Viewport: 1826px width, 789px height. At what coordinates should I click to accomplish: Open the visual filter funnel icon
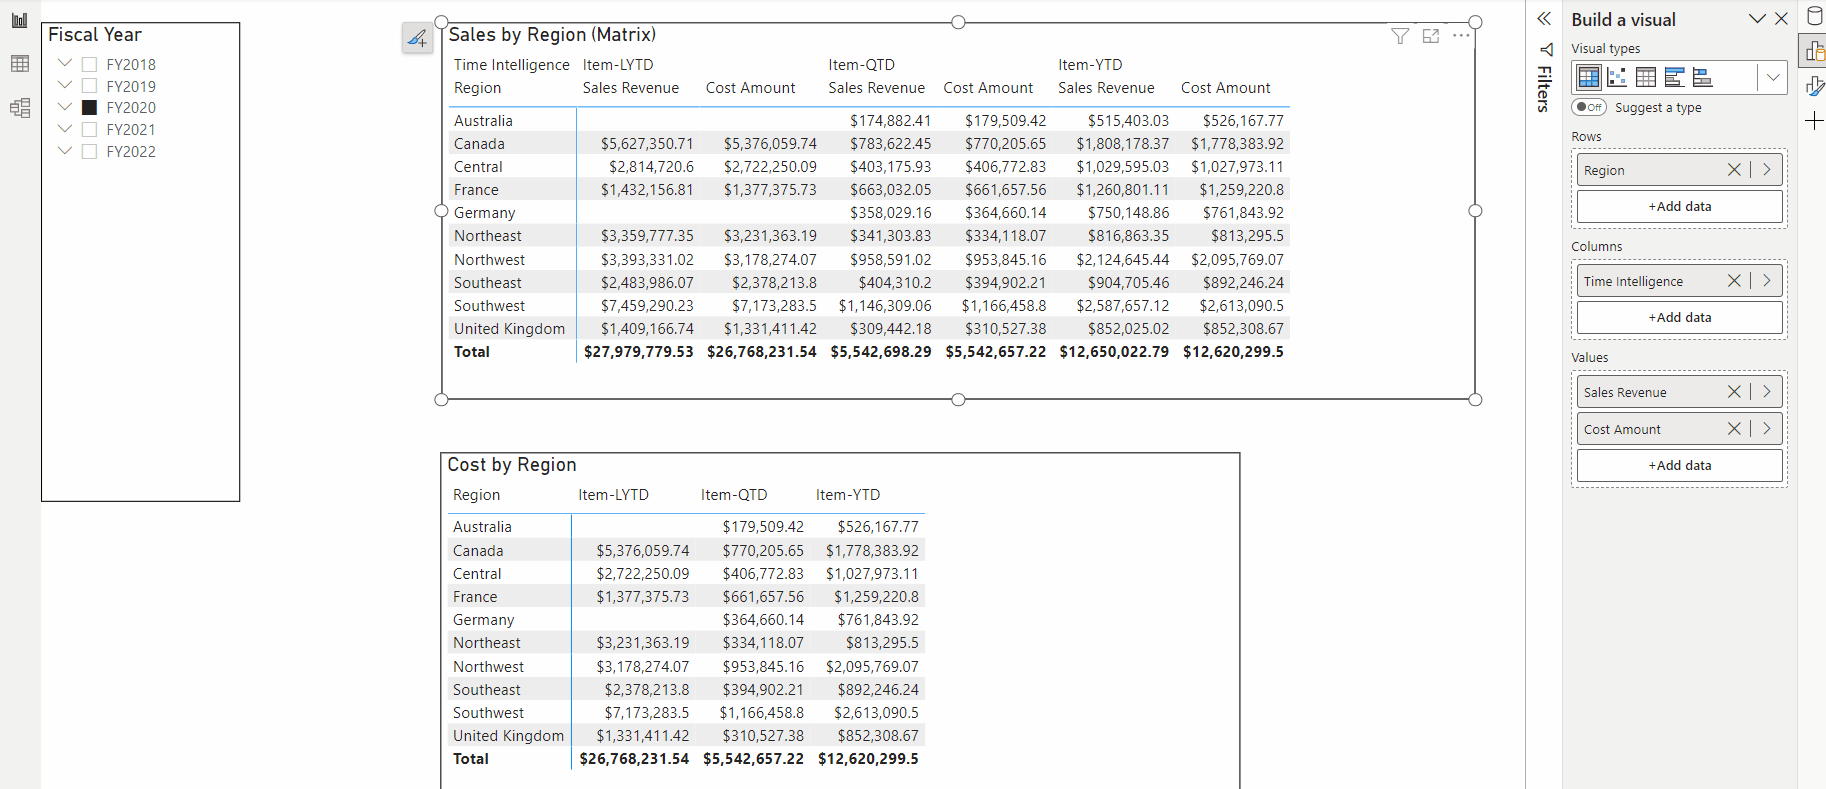1400,36
